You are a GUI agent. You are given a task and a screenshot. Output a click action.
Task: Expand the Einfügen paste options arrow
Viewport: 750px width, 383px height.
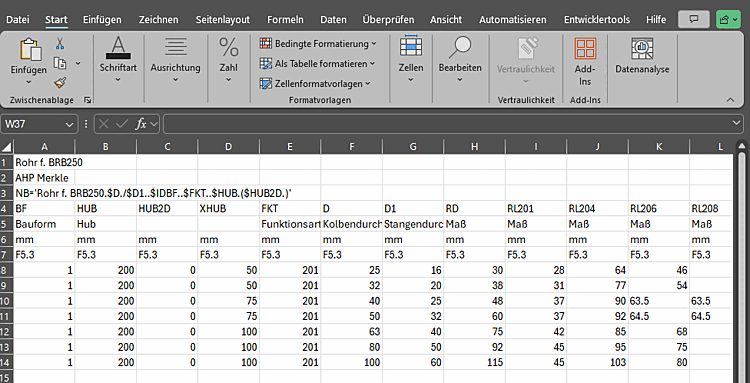29,82
